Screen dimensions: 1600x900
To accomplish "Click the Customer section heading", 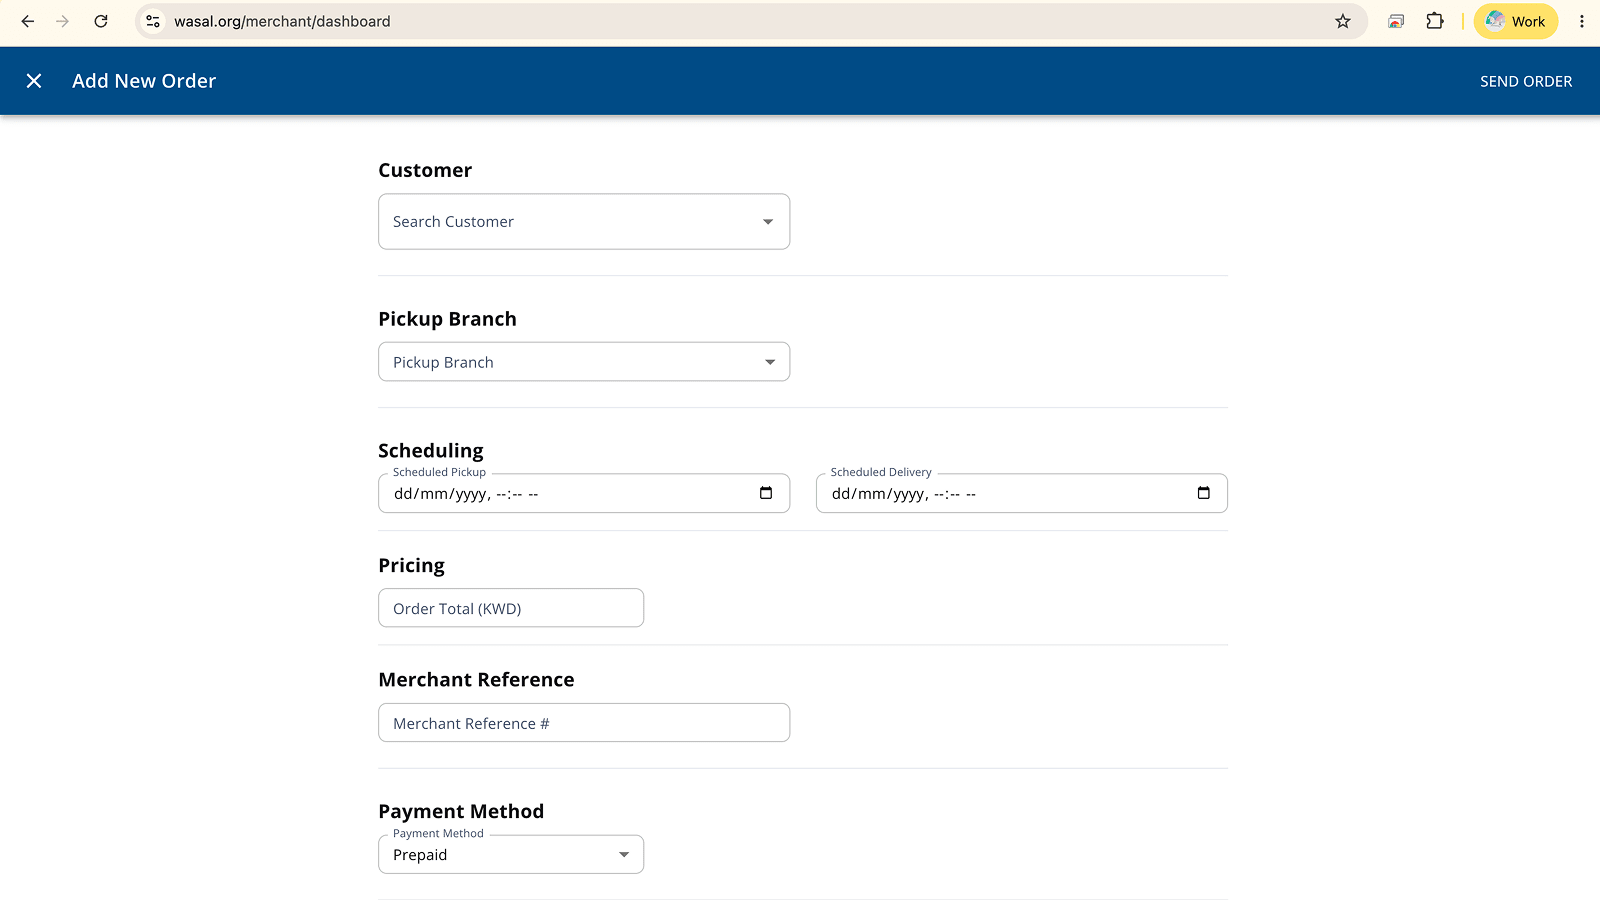I will [425, 170].
